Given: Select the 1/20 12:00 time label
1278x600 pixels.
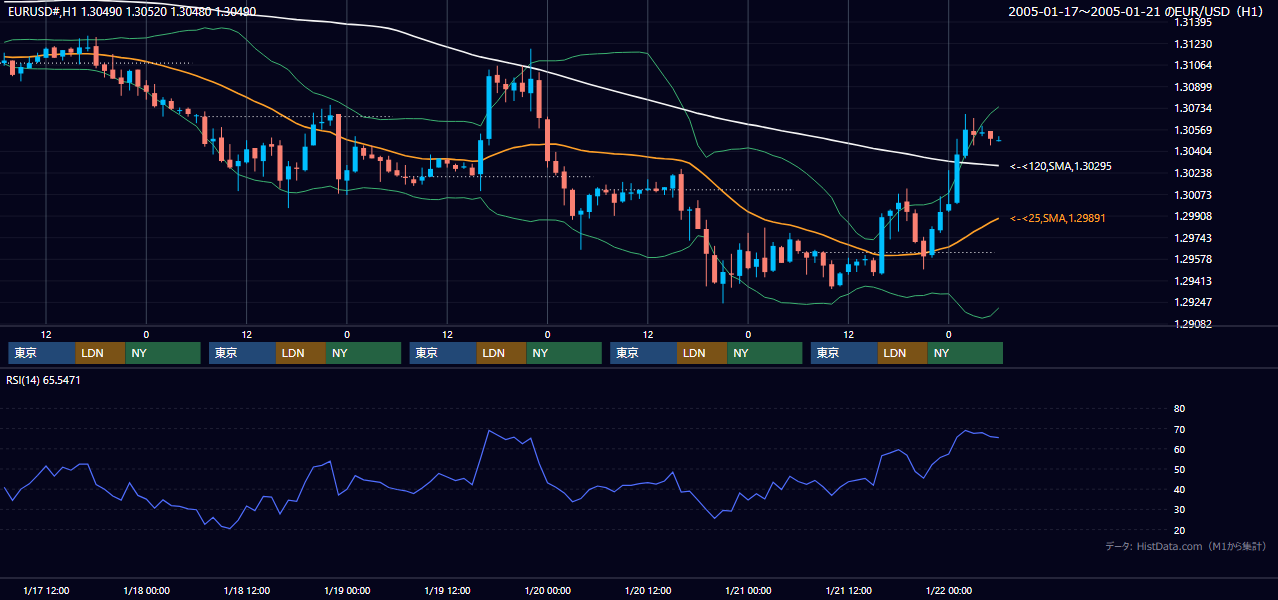Looking at the screenshot, I should (648, 591).
